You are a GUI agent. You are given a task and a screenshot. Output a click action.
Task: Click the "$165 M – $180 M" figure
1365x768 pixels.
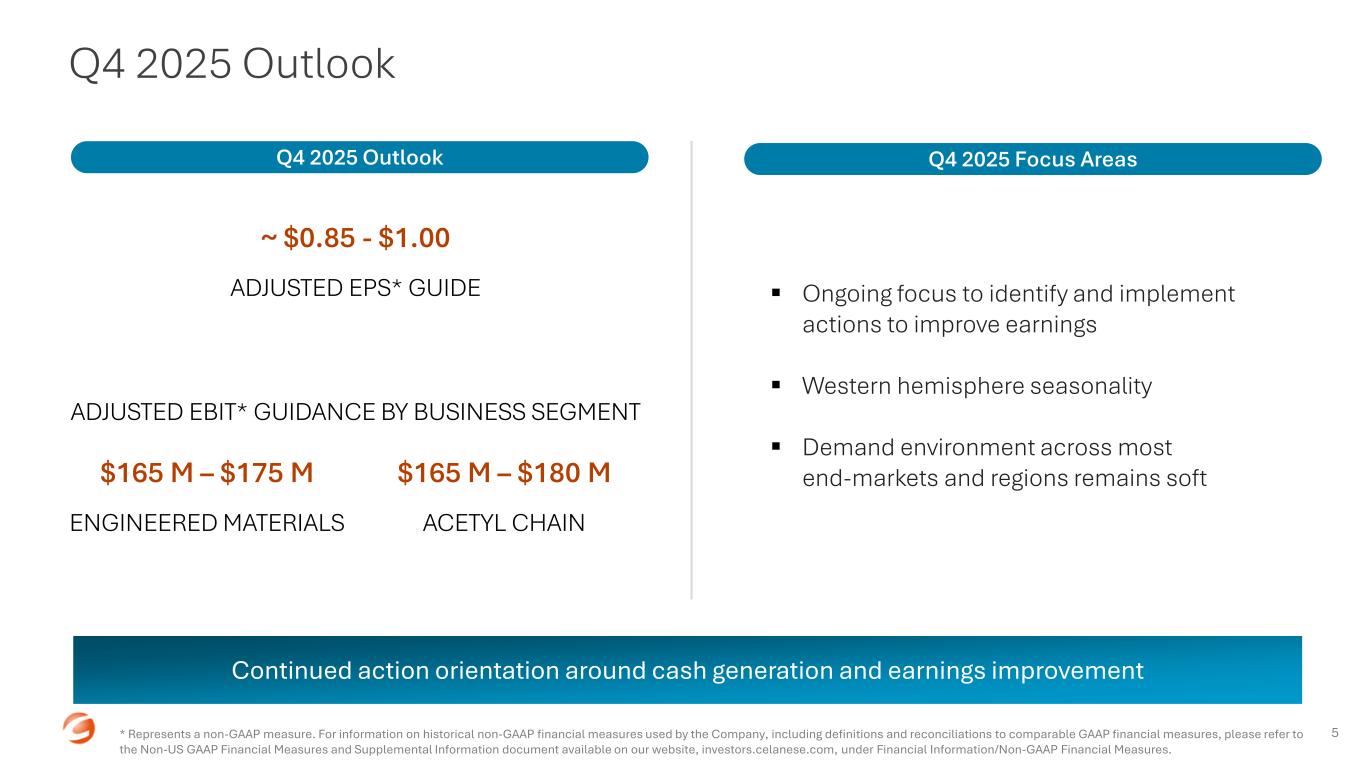504,472
